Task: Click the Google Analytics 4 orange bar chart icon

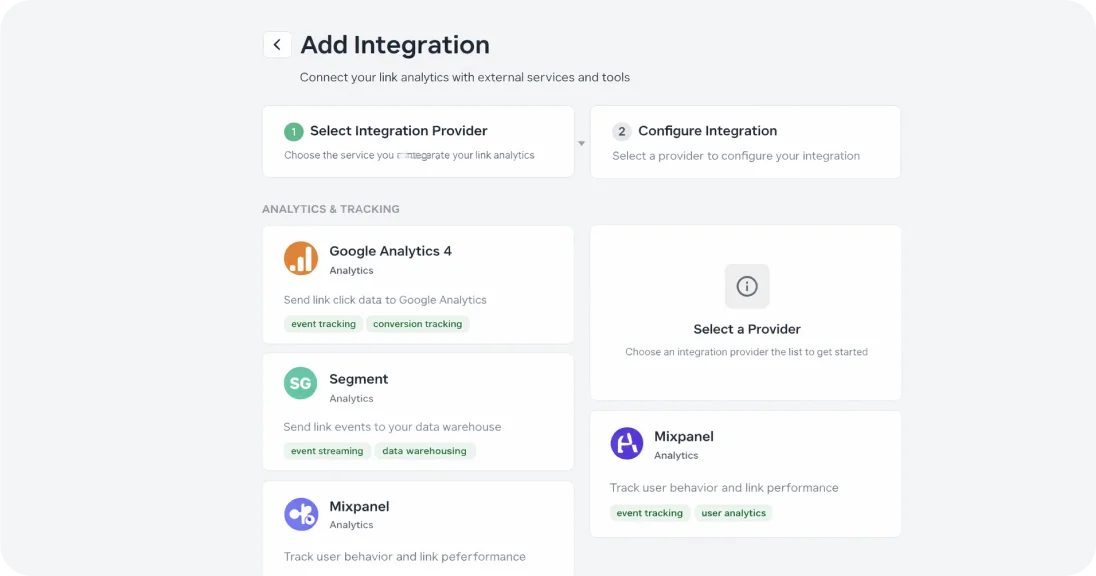Action: pyautogui.click(x=300, y=258)
